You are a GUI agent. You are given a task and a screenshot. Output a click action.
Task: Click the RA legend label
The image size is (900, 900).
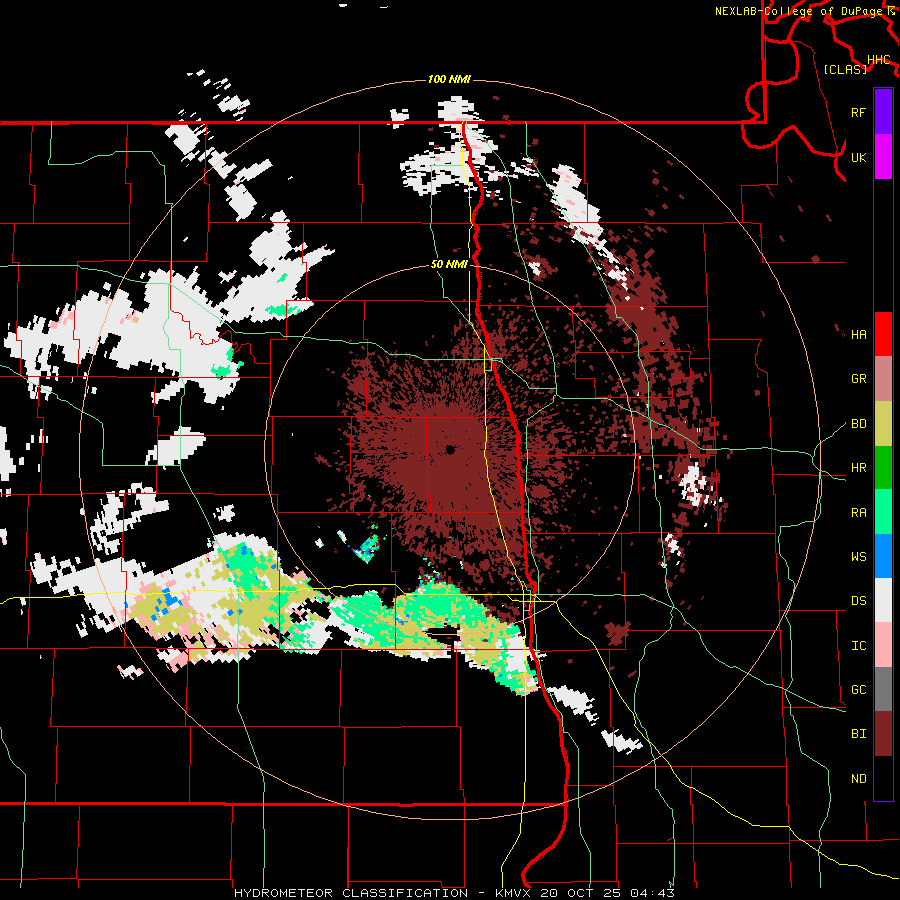click(x=859, y=513)
